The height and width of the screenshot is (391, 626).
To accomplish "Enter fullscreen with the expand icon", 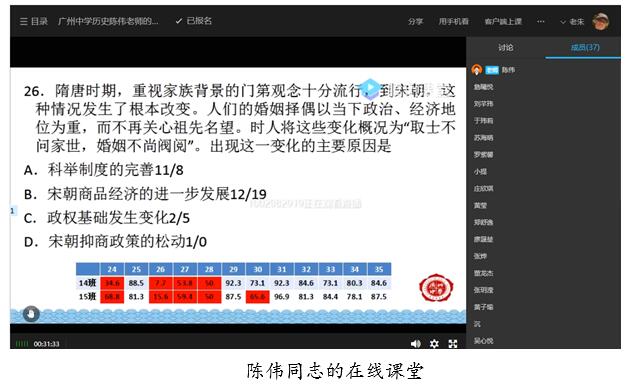I will [453, 343].
